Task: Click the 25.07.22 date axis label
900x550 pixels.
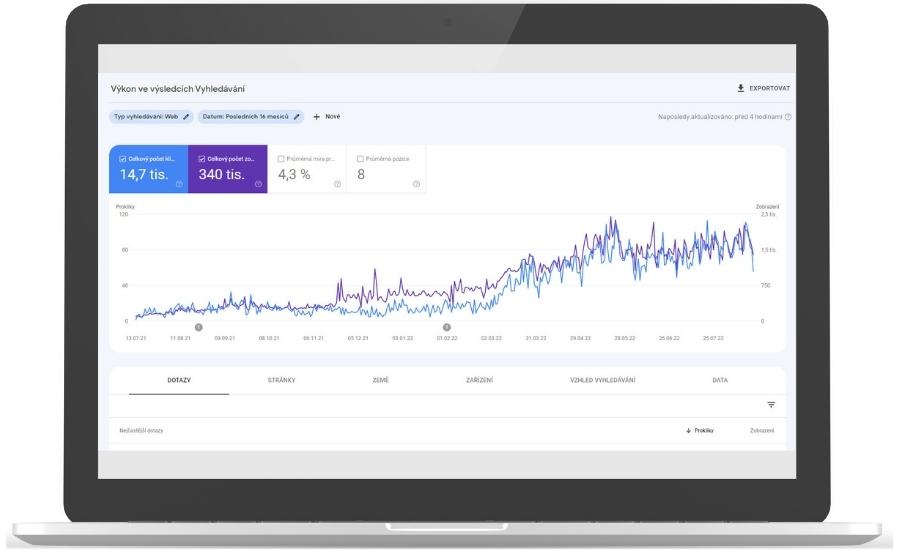Action: click(713, 338)
